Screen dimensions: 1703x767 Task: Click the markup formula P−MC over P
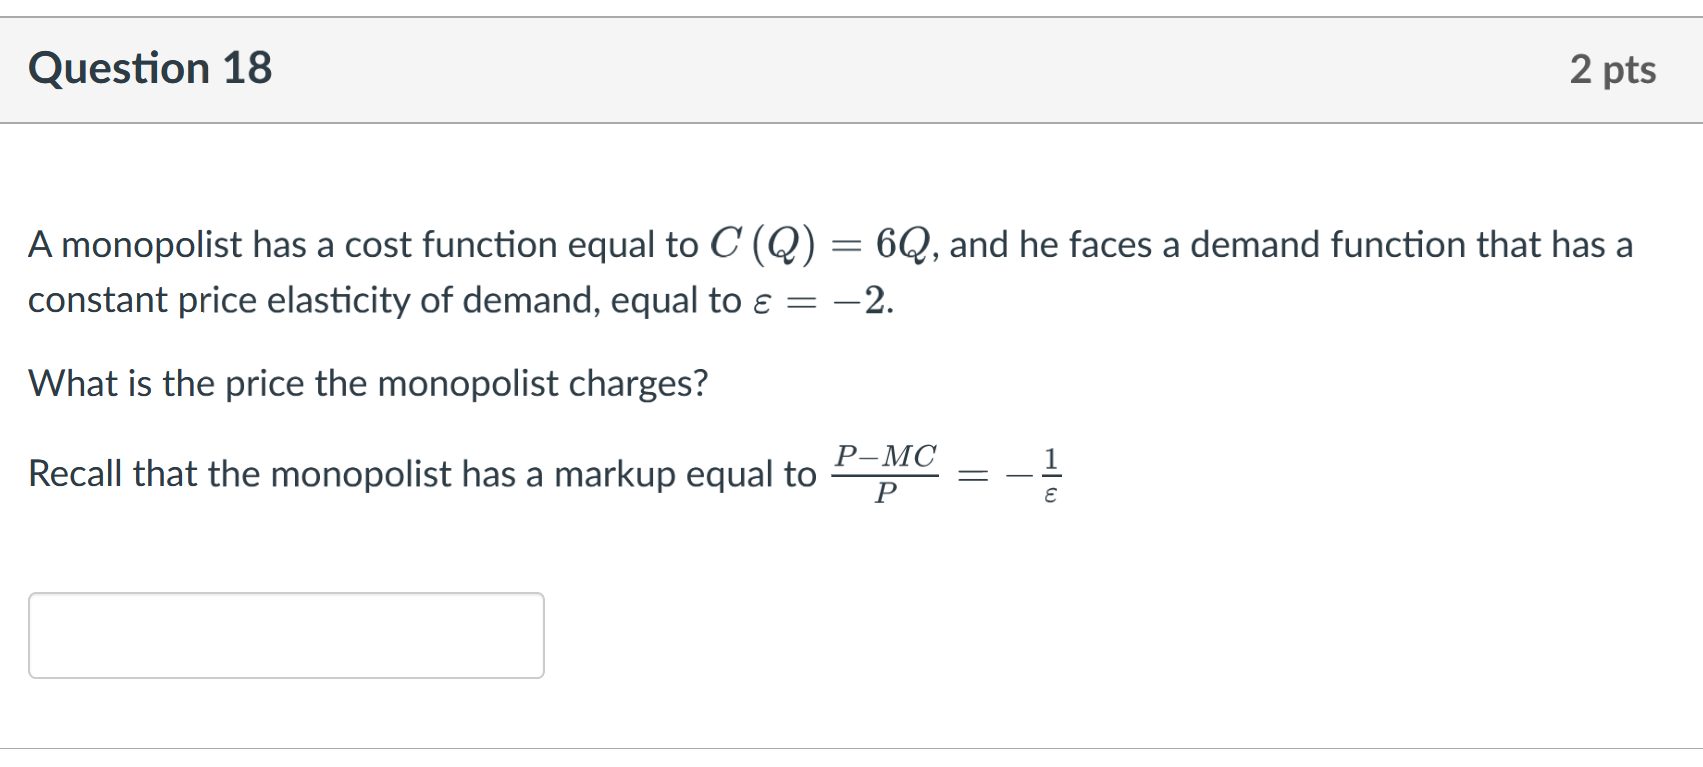[x=884, y=472]
